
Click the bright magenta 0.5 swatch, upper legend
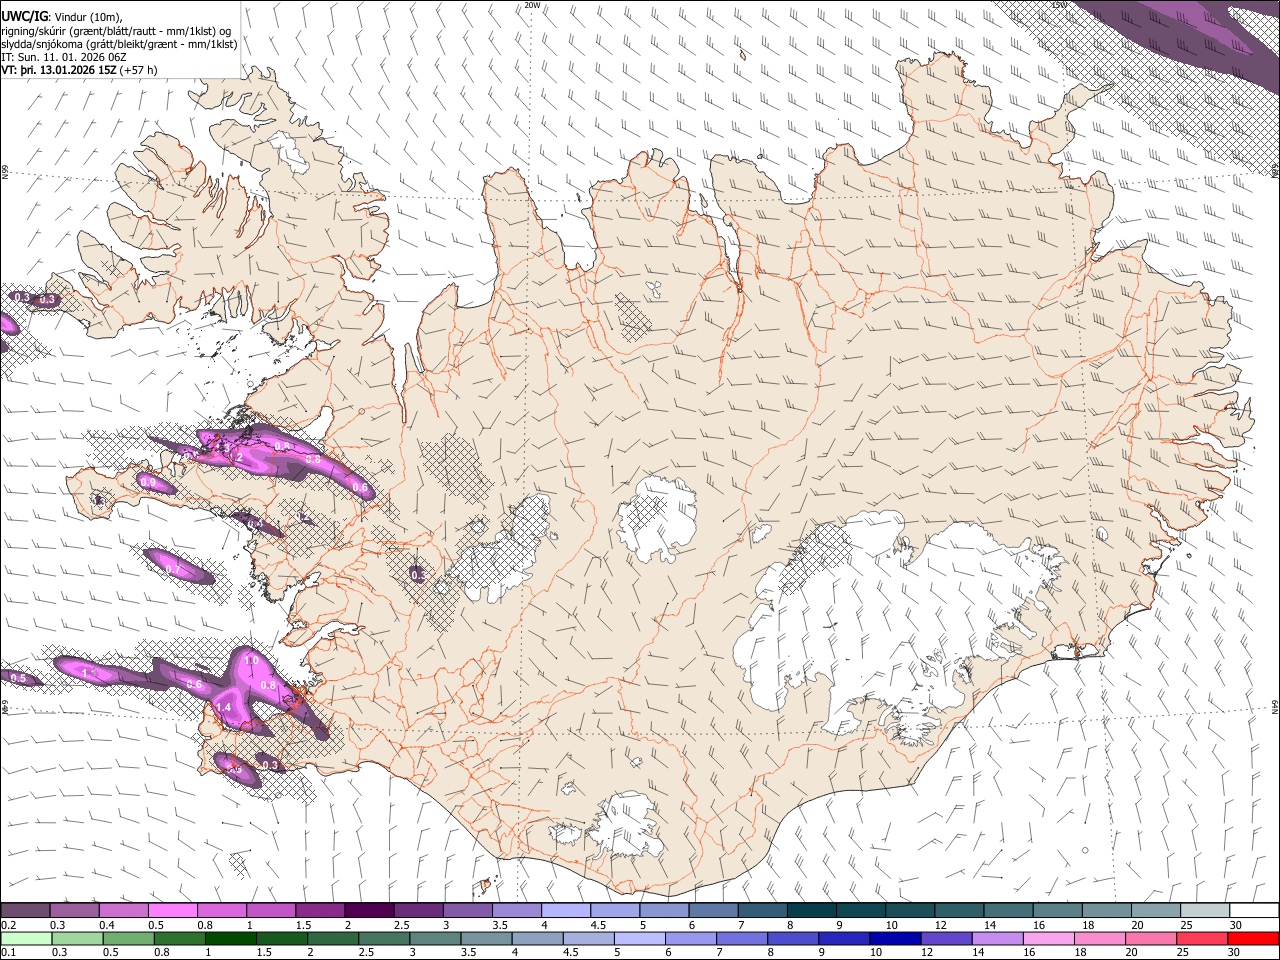(x=172, y=911)
